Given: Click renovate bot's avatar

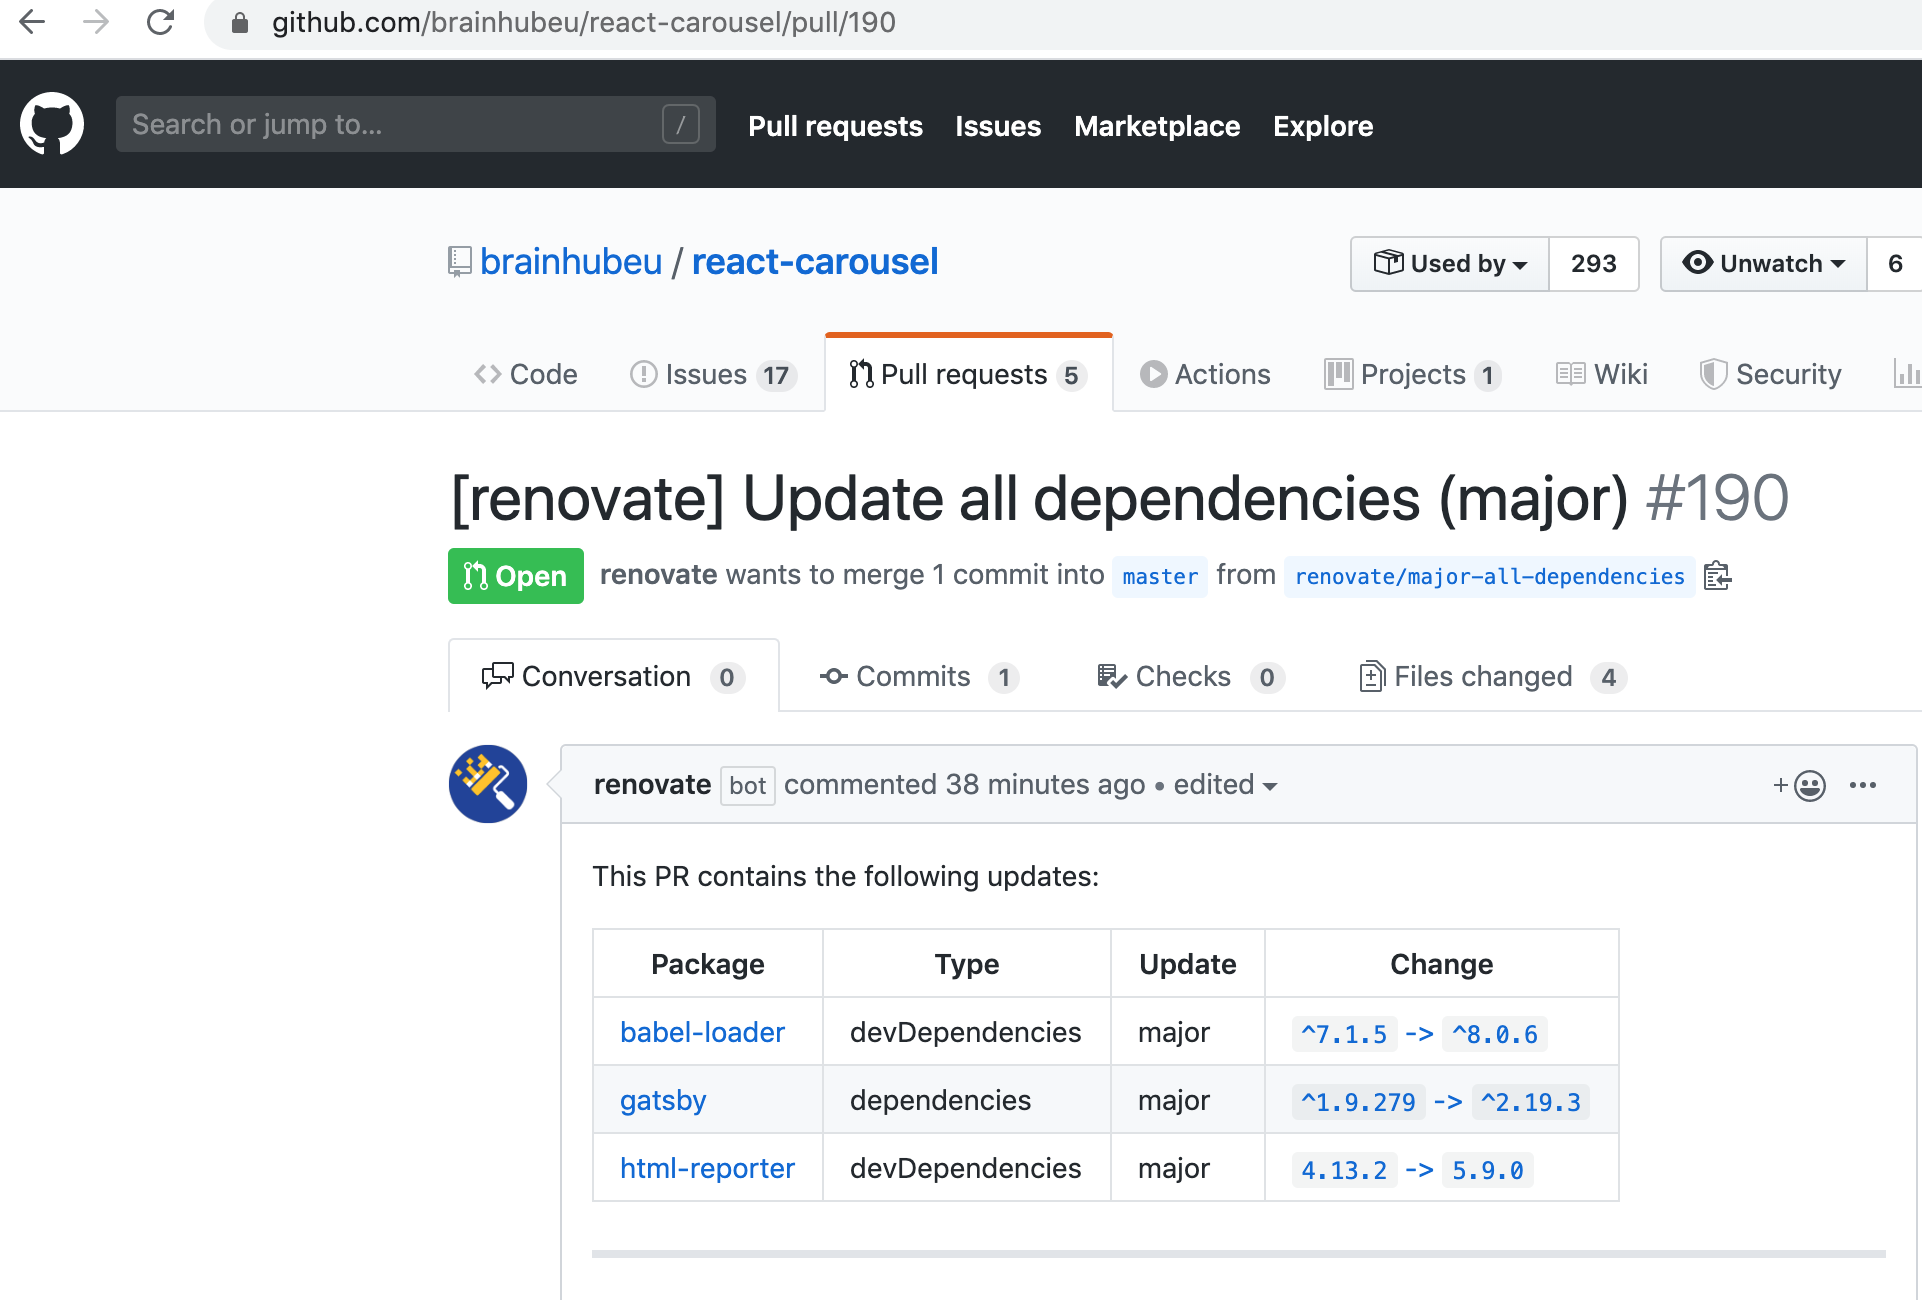Looking at the screenshot, I should click(x=487, y=784).
